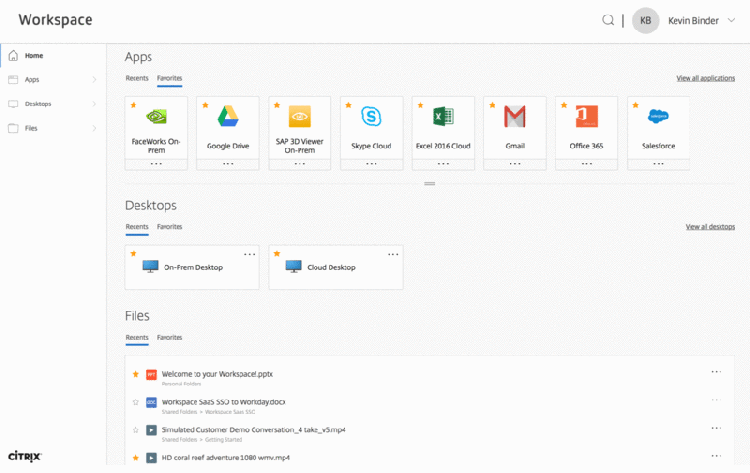Launch FaceWorks On-Prem app icon

pyautogui.click(x=156, y=116)
